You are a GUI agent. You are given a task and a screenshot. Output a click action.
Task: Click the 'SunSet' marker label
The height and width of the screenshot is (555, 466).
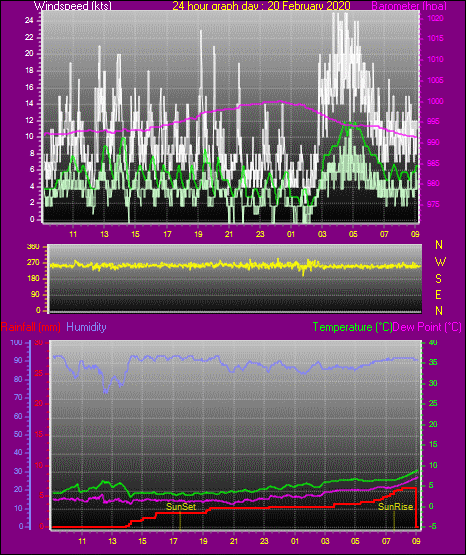tap(181, 507)
